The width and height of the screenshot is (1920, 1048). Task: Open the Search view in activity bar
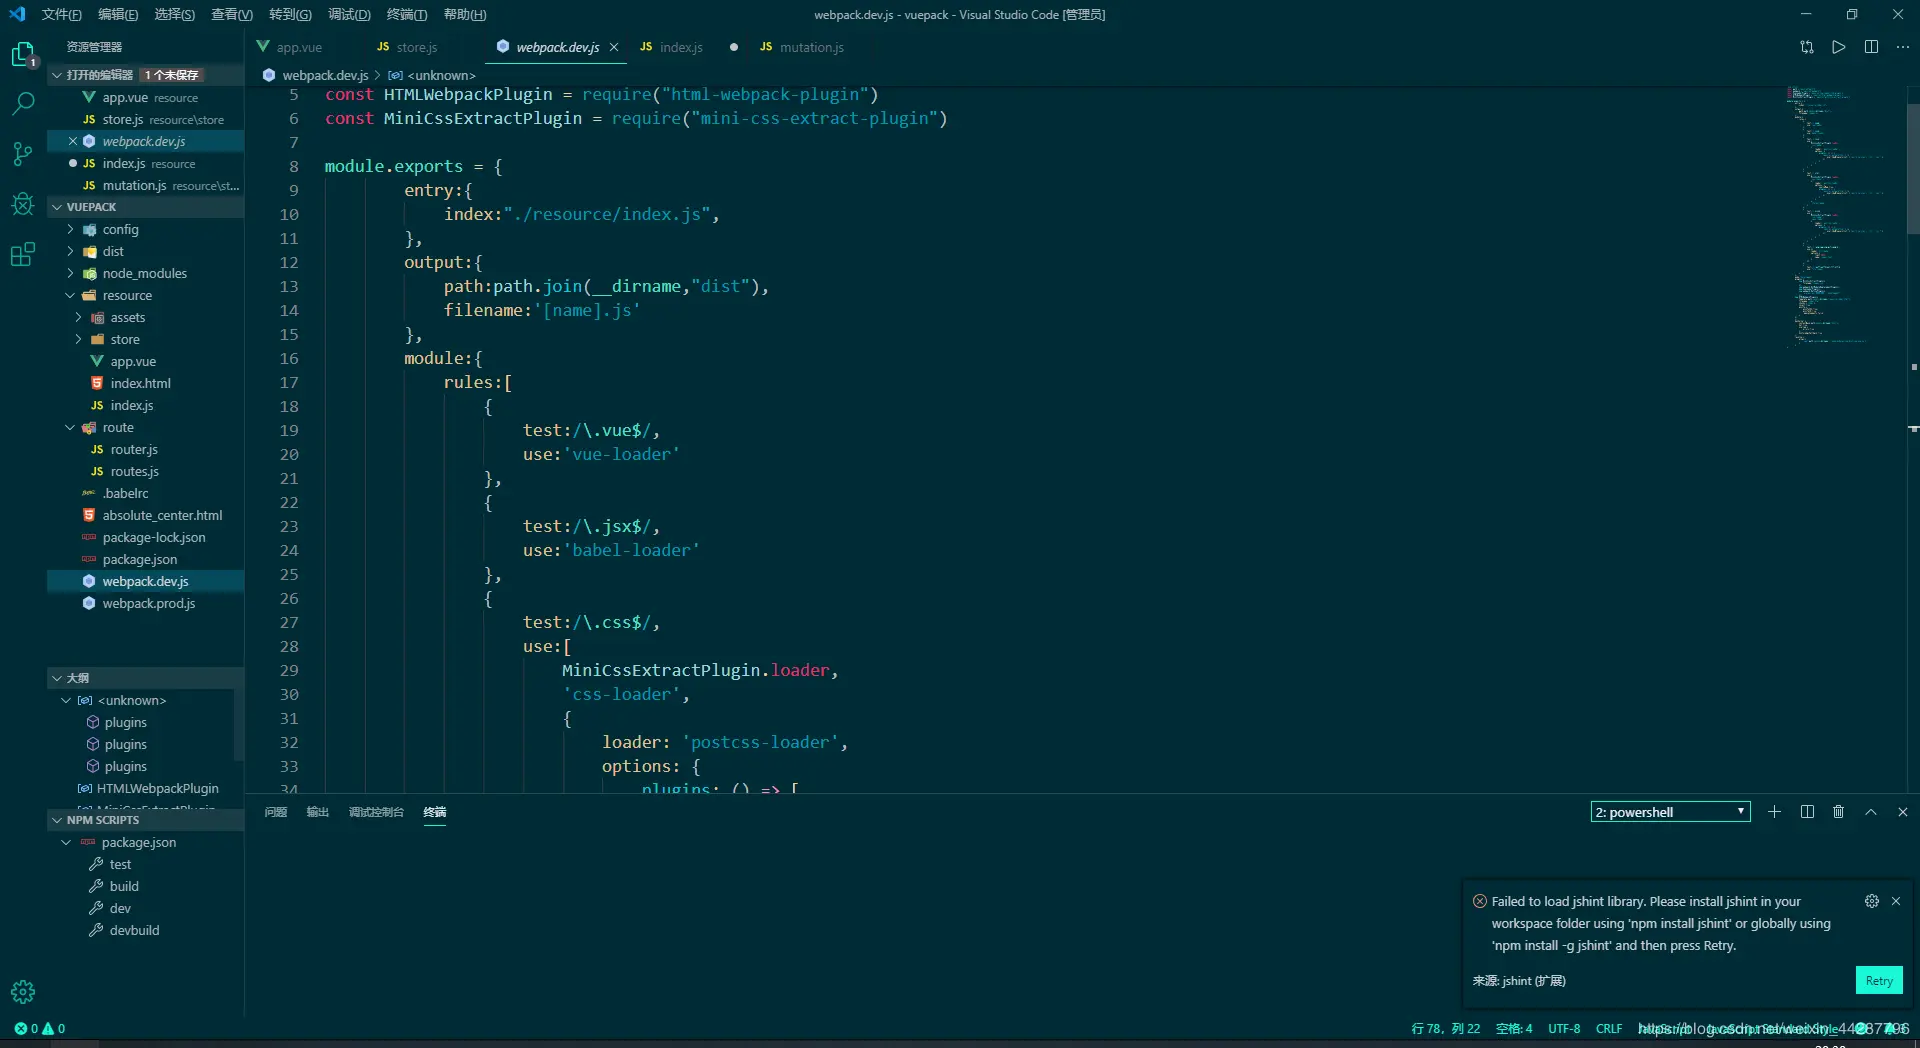pyautogui.click(x=23, y=104)
